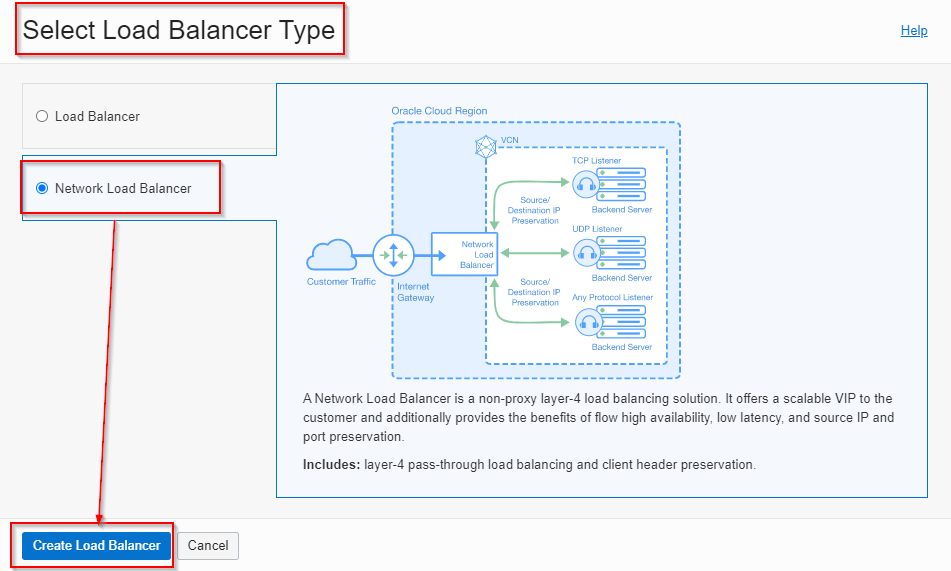
Task: Click the Select Load Balancer Type heading
Action: [x=179, y=30]
